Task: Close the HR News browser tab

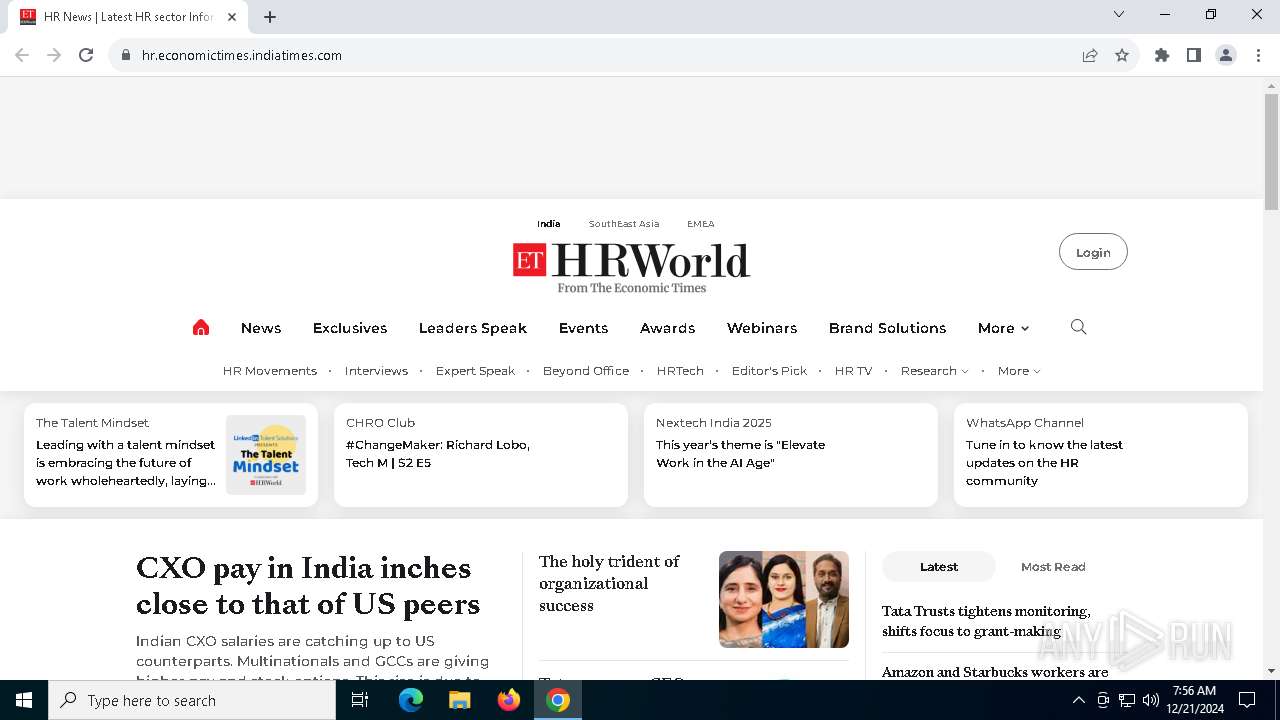Action: 232,17
